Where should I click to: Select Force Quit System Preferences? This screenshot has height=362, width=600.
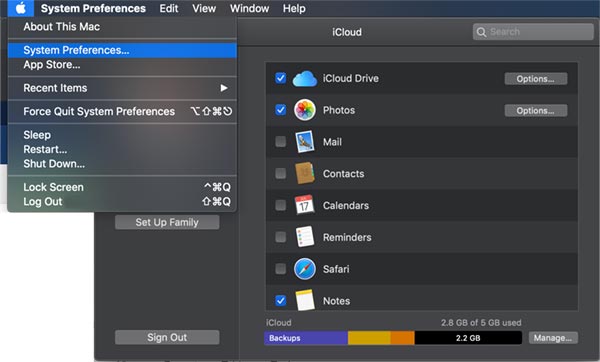pos(122,111)
